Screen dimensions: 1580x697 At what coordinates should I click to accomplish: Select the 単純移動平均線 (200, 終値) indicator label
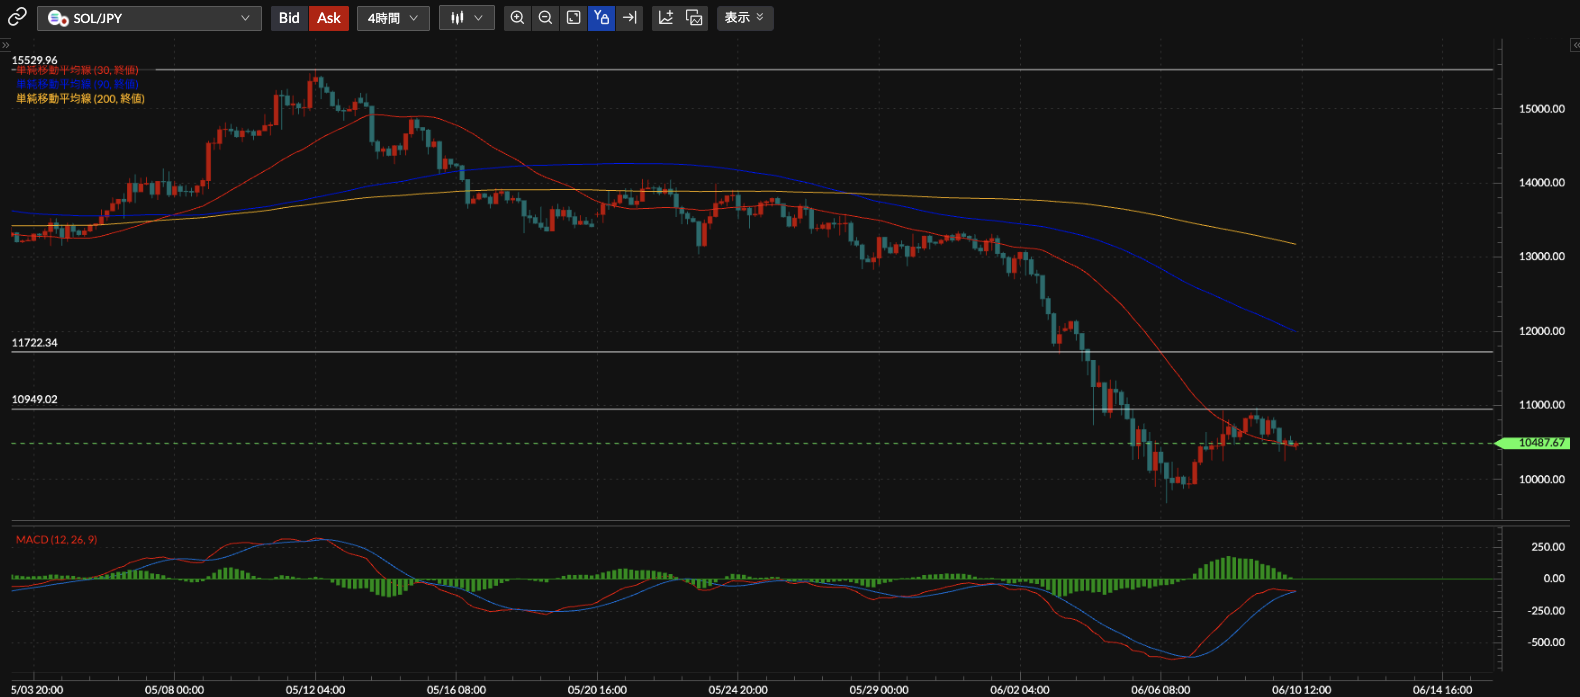[80, 99]
